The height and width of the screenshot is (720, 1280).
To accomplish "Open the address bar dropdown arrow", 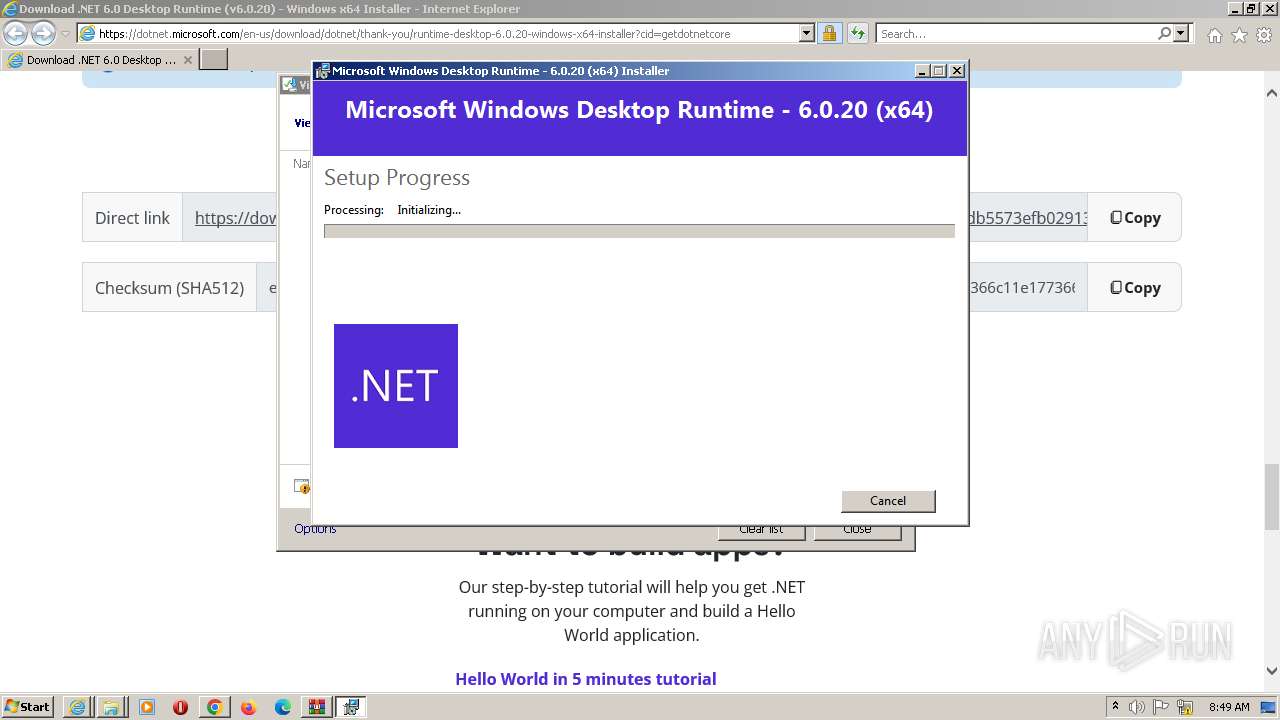I will pos(807,33).
